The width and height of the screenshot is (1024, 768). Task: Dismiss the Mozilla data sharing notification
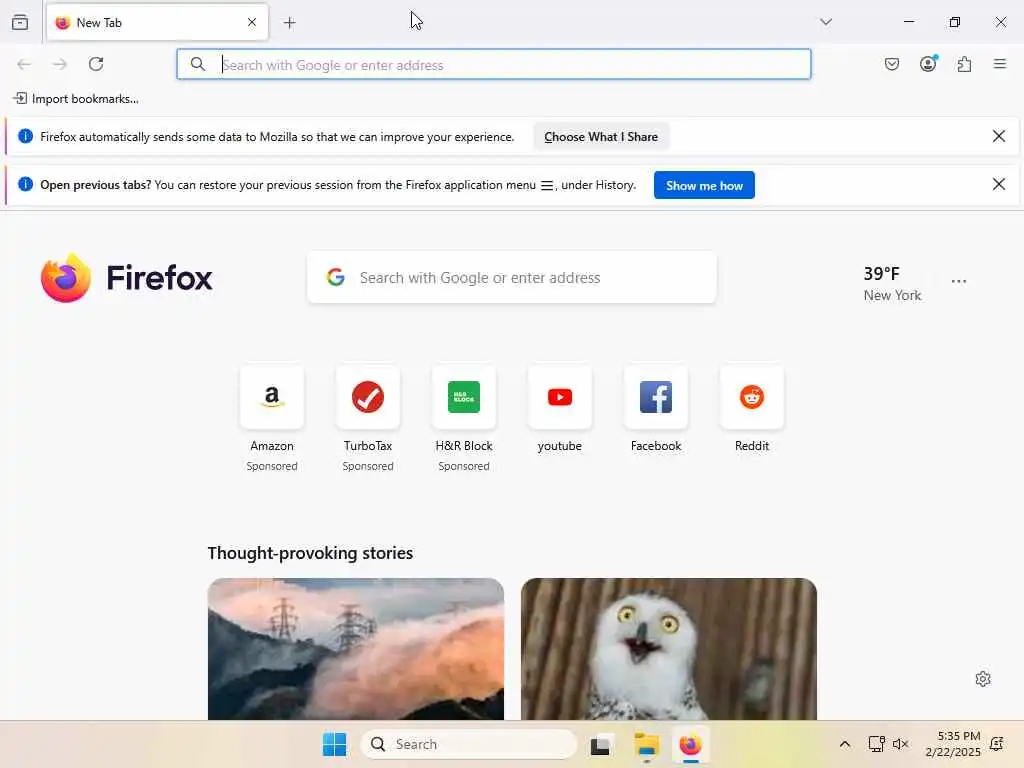tap(999, 136)
